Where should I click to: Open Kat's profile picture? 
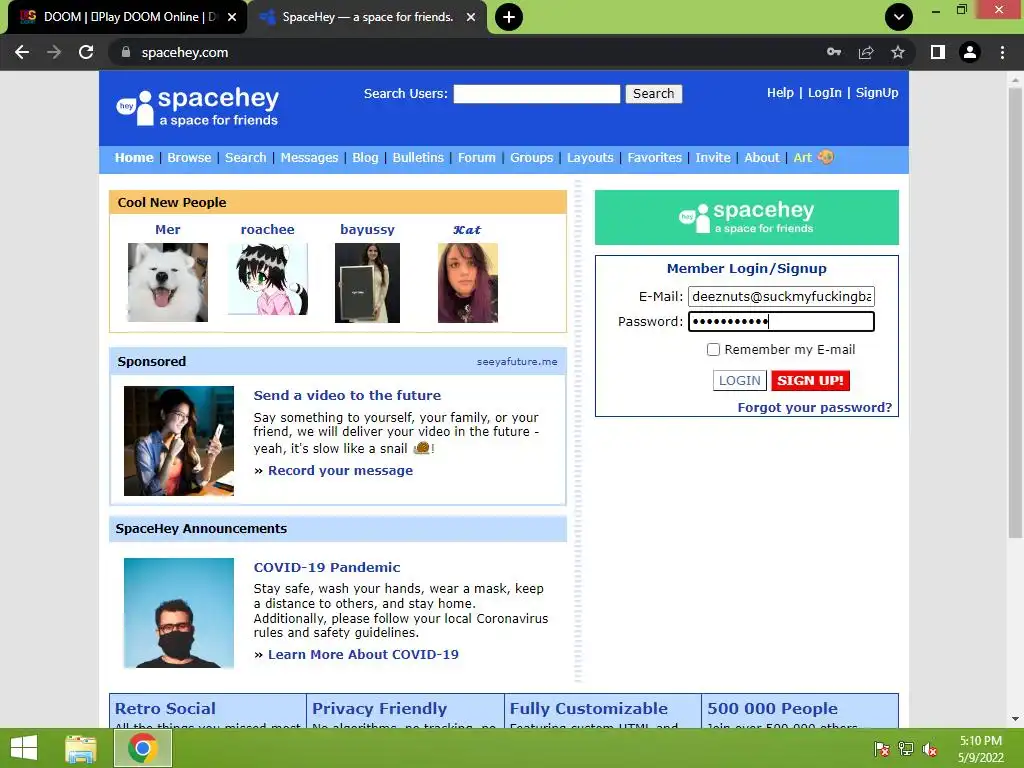tap(468, 283)
